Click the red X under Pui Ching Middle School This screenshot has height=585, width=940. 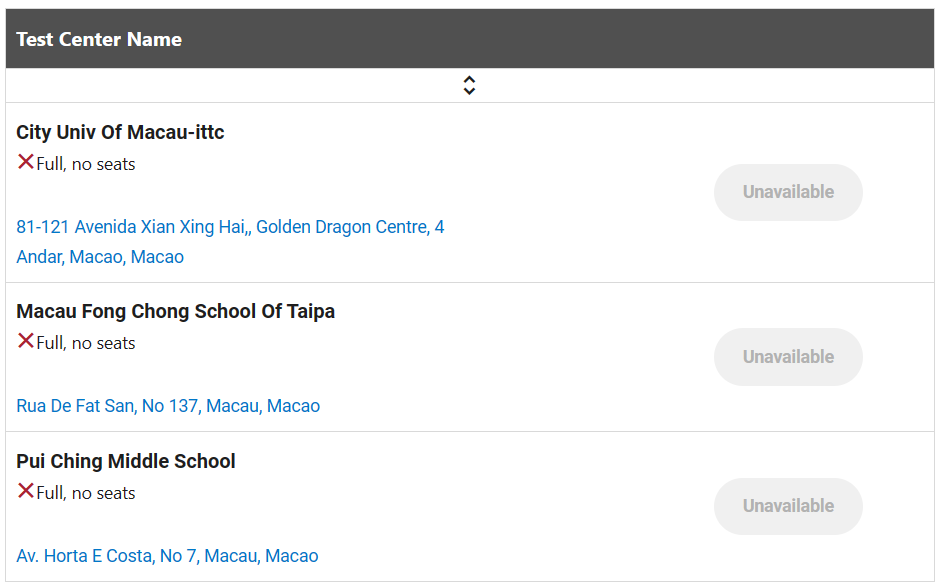(x=26, y=491)
